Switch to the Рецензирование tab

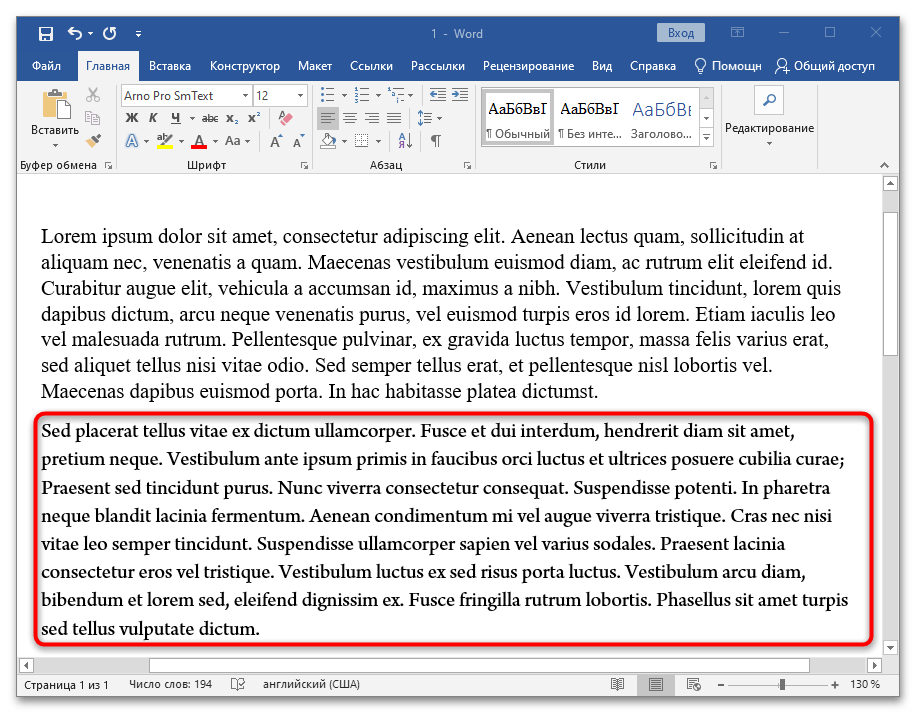(529, 66)
